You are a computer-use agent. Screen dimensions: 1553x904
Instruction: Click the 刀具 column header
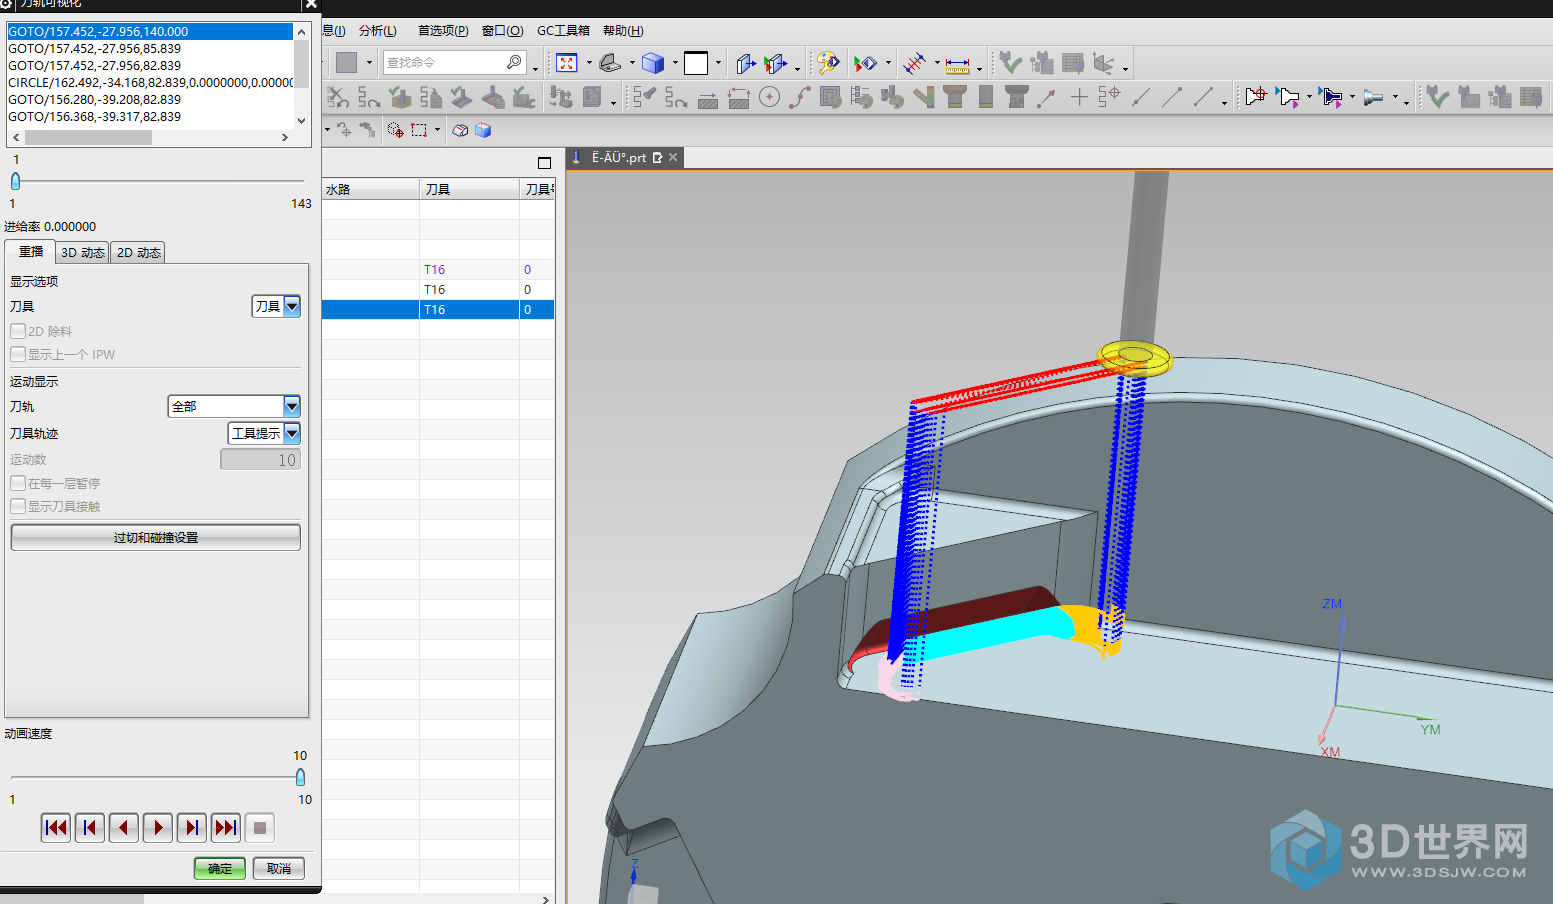tap(469, 189)
